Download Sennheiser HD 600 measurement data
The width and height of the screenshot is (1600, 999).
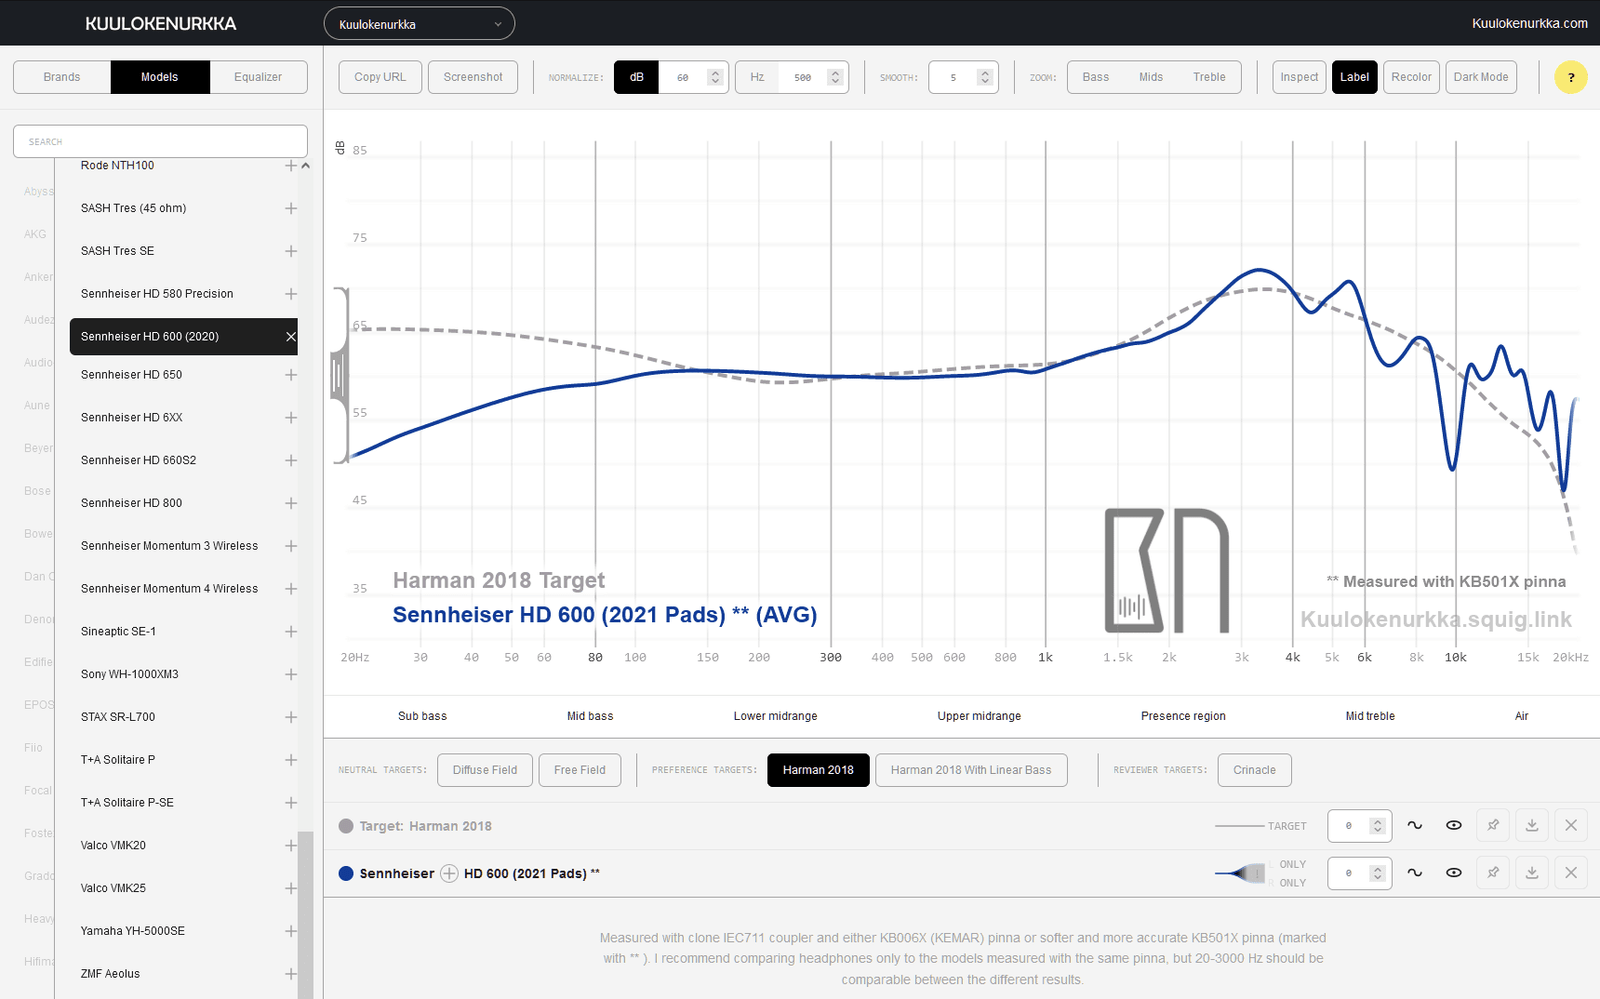tap(1532, 873)
